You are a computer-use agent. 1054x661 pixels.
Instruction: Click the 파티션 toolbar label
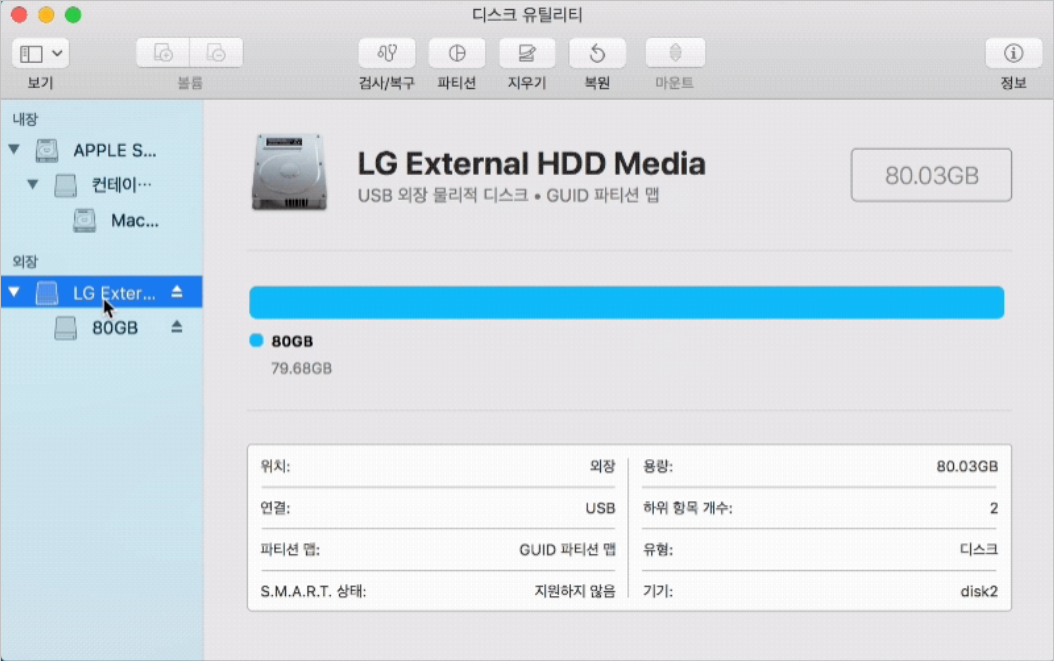pyautogui.click(x=456, y=83)
